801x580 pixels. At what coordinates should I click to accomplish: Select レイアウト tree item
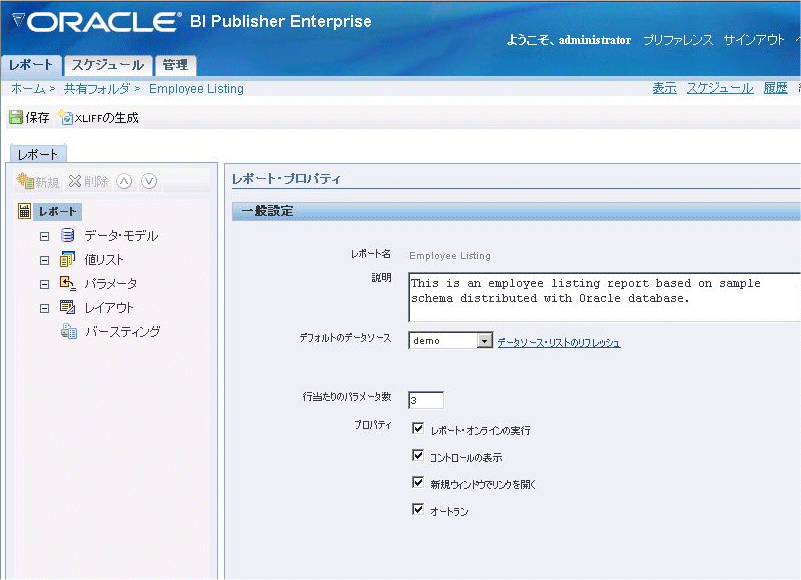[x=109, y=308]
